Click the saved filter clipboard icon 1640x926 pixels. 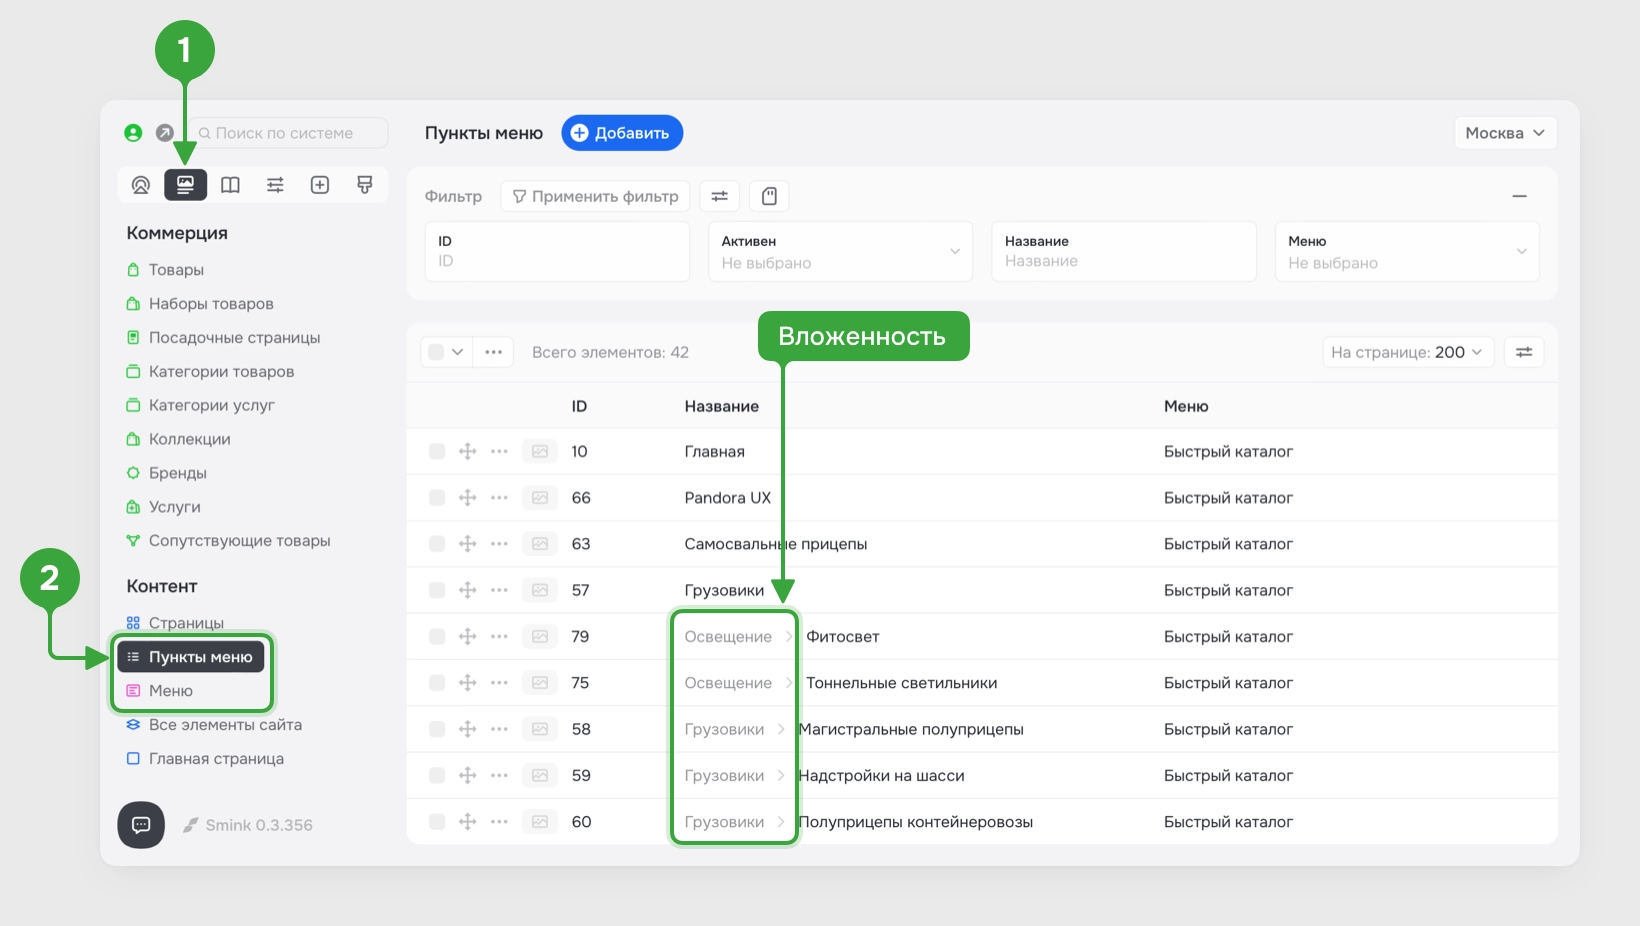[769, 196]
